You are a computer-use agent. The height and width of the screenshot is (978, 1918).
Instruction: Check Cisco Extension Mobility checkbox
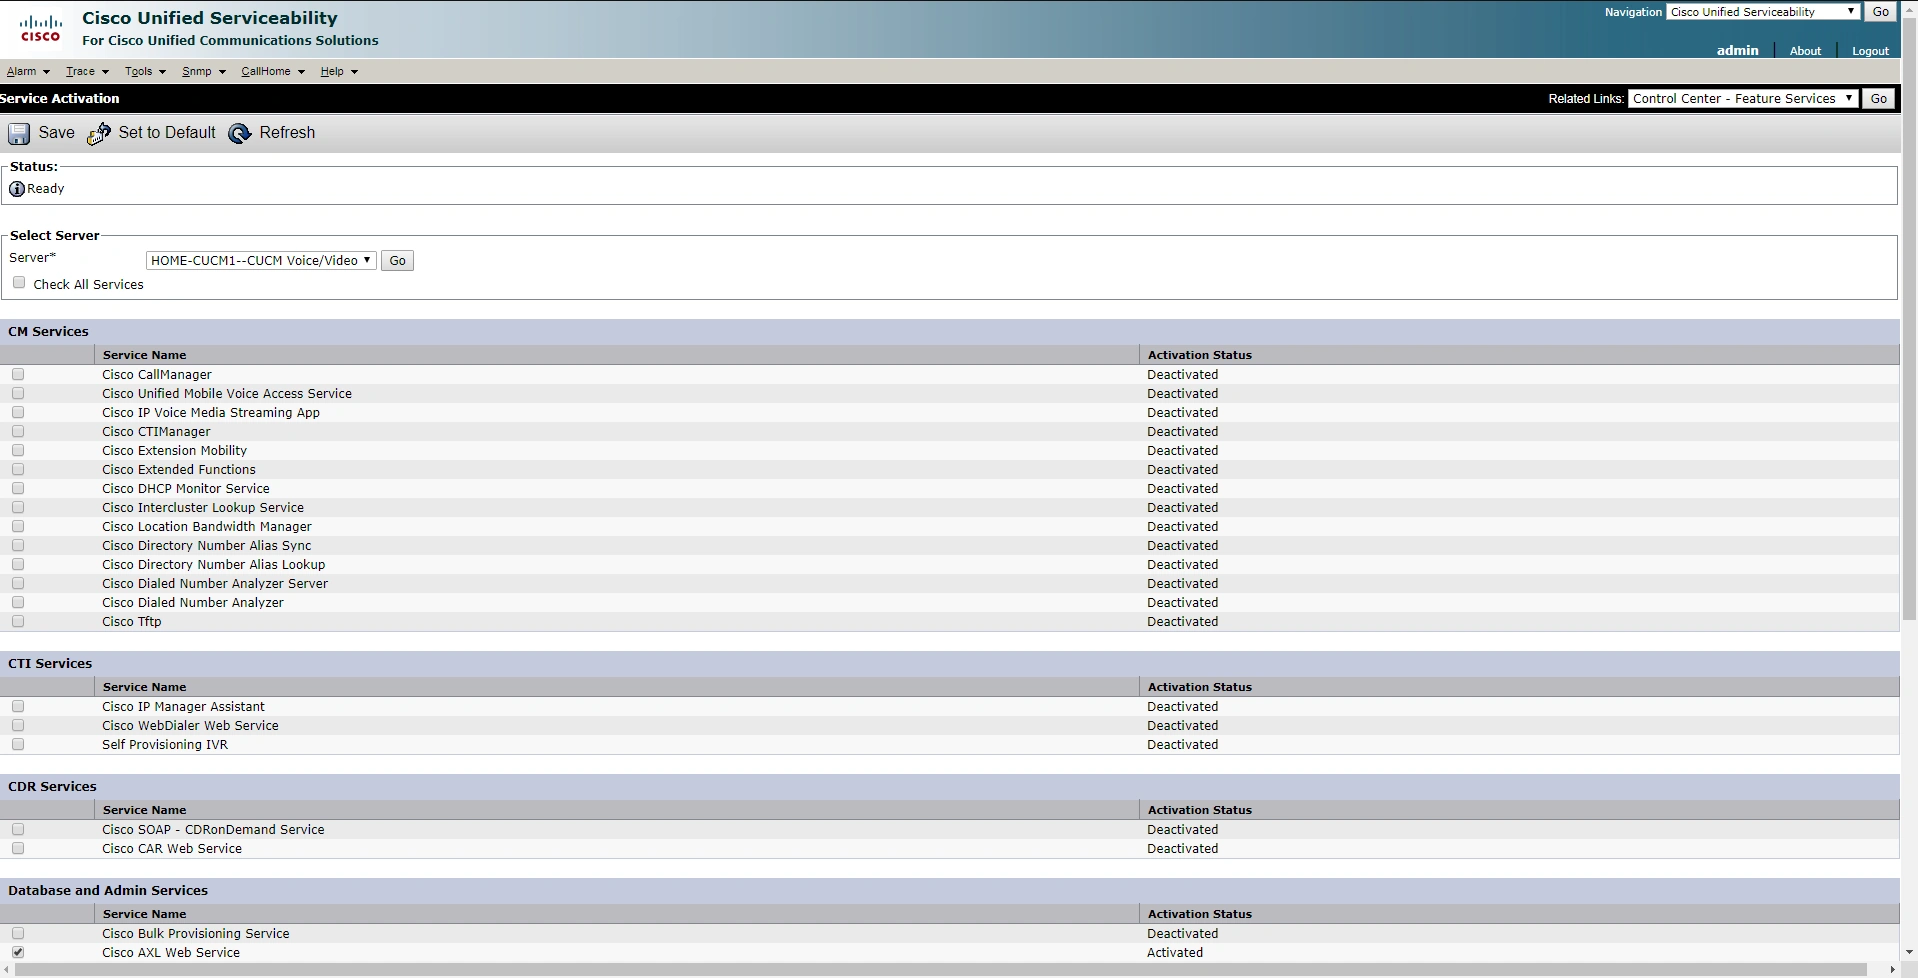coord(18,450)
